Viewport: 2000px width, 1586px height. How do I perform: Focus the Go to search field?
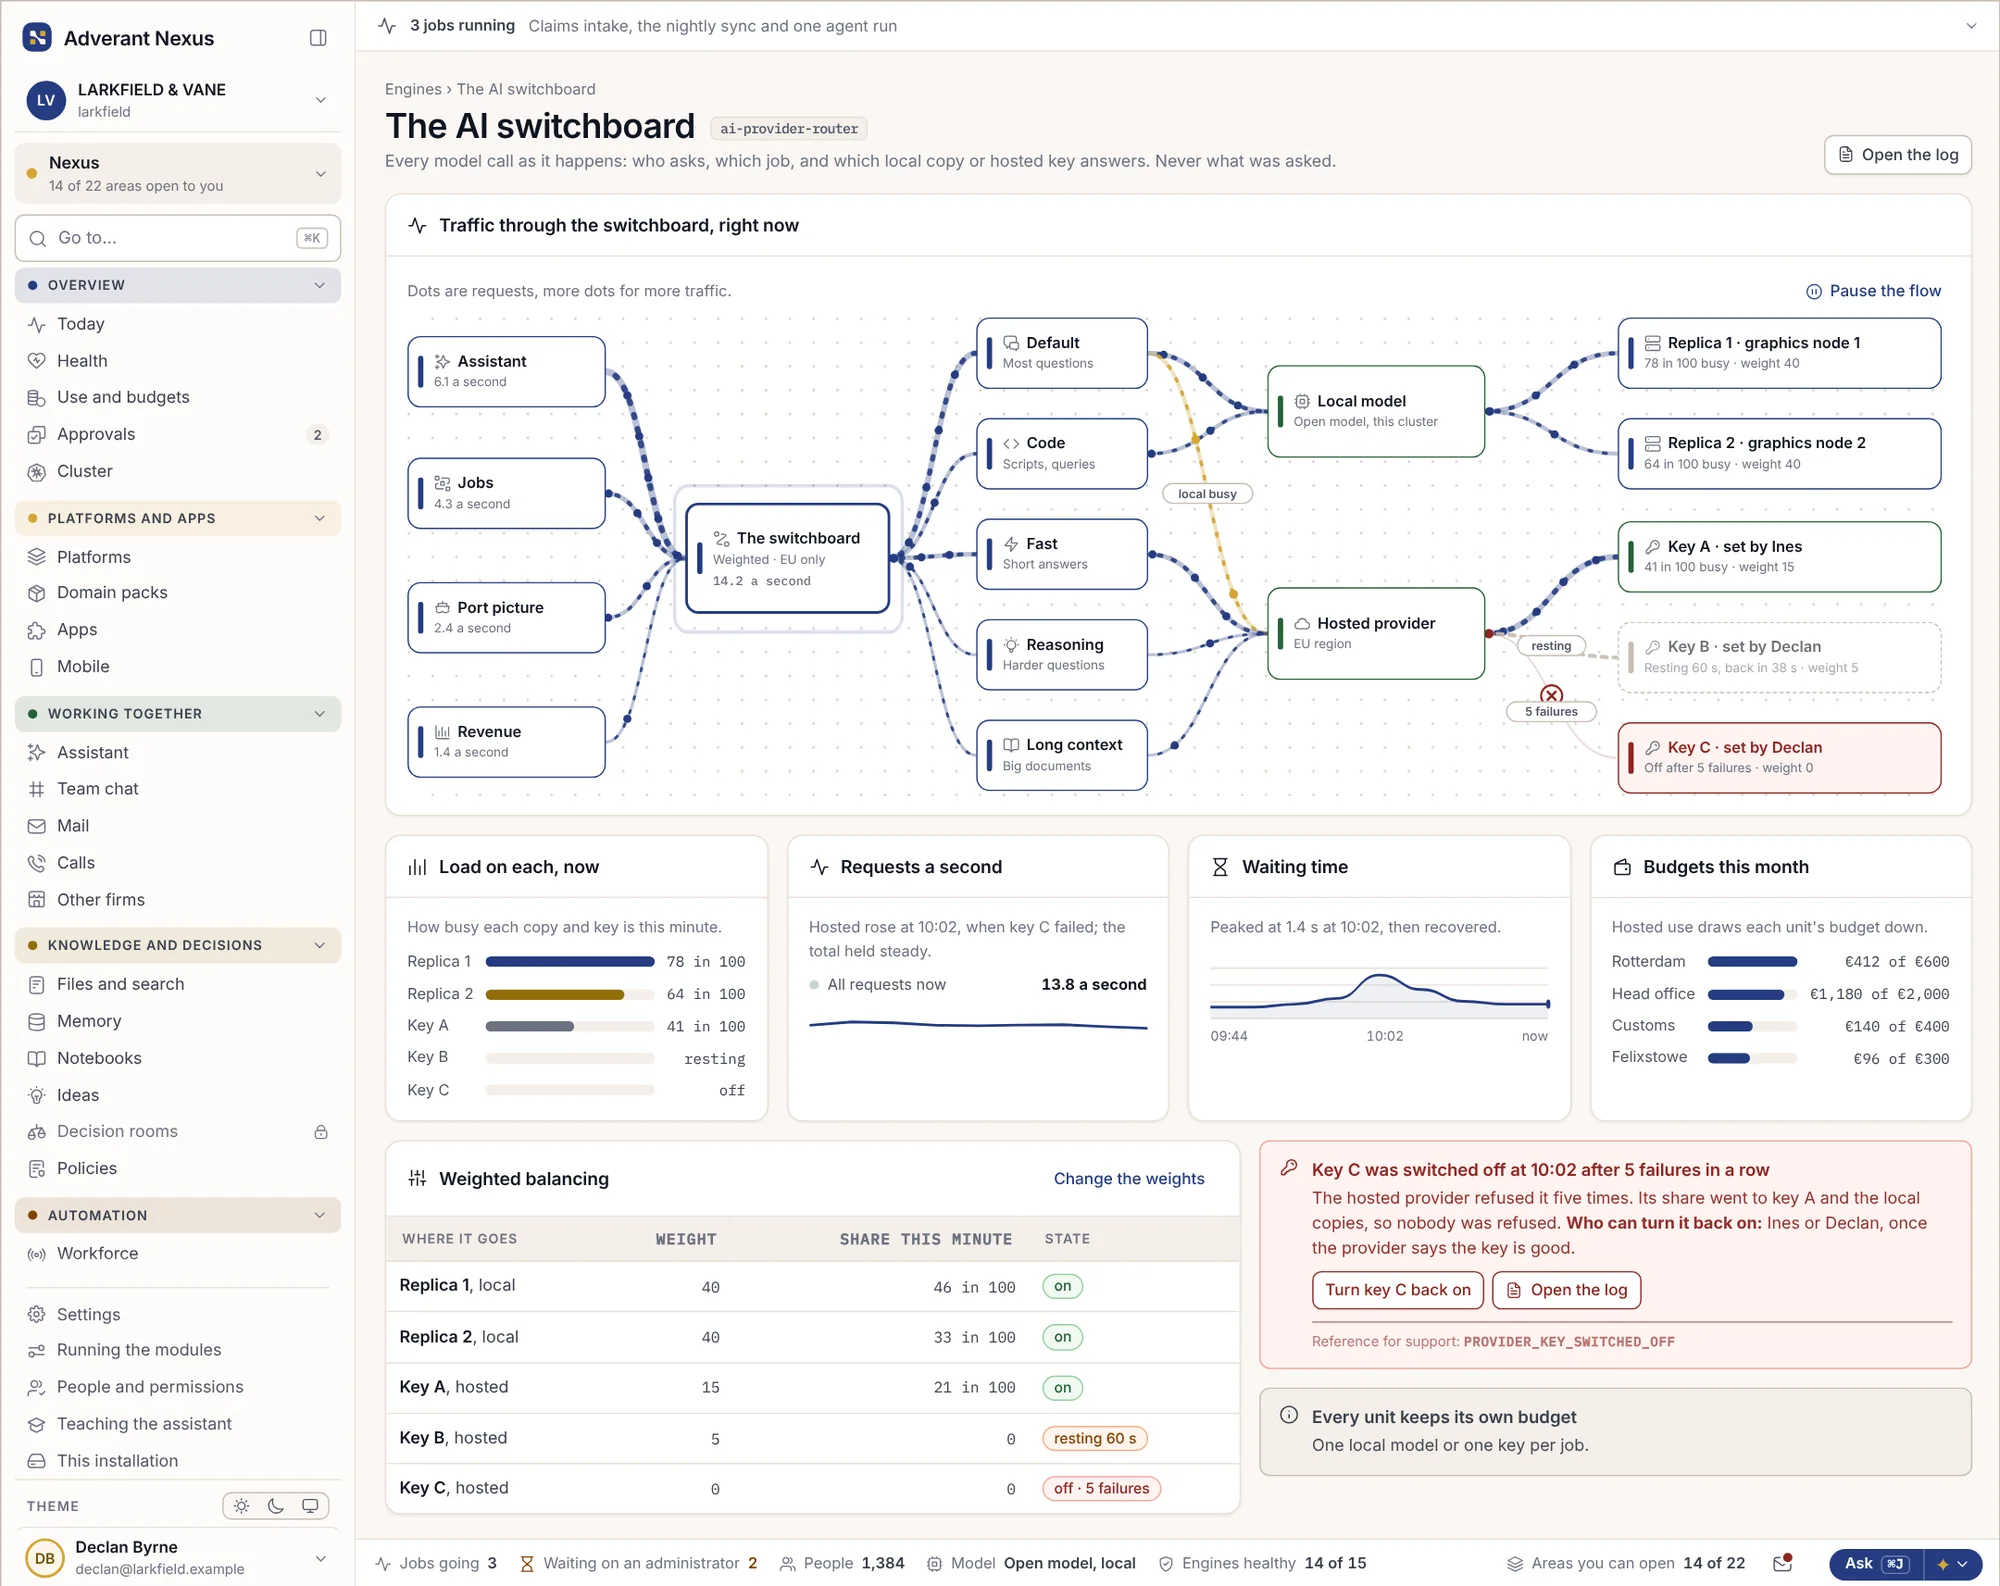tap(178, 238)
